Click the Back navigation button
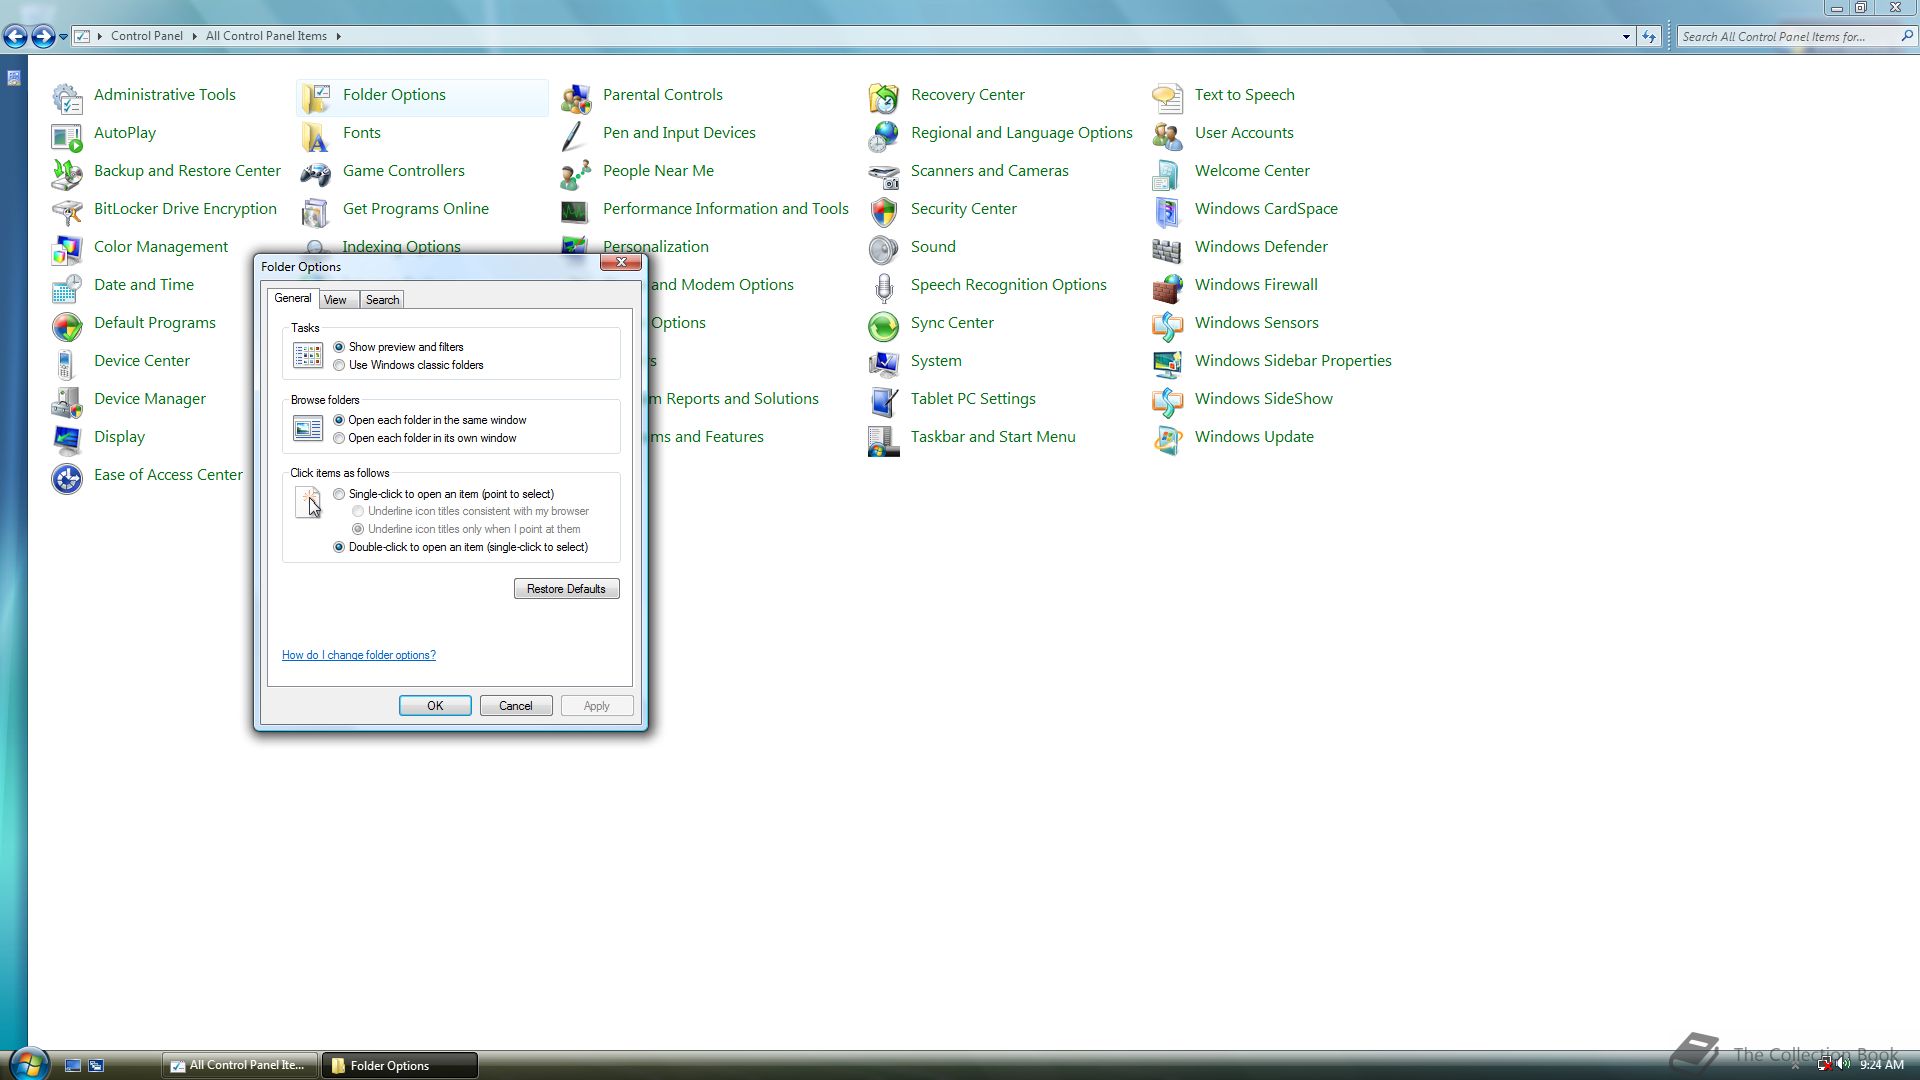The width and height of the screenshot is (1920, 1080). pyautogui.click(x=15, y=37)
